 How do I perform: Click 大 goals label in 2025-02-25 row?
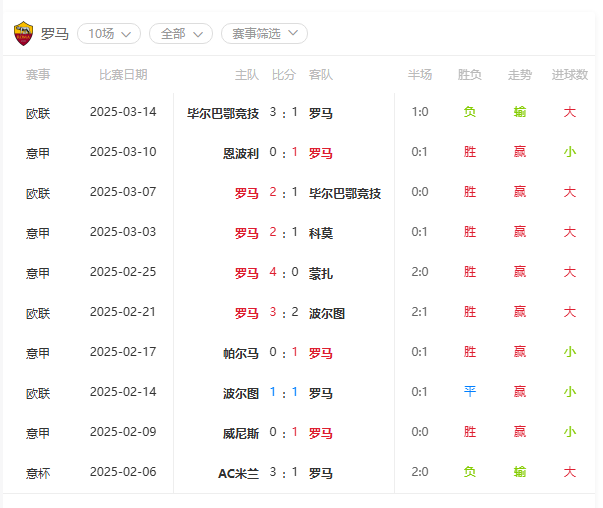[570, 272]
